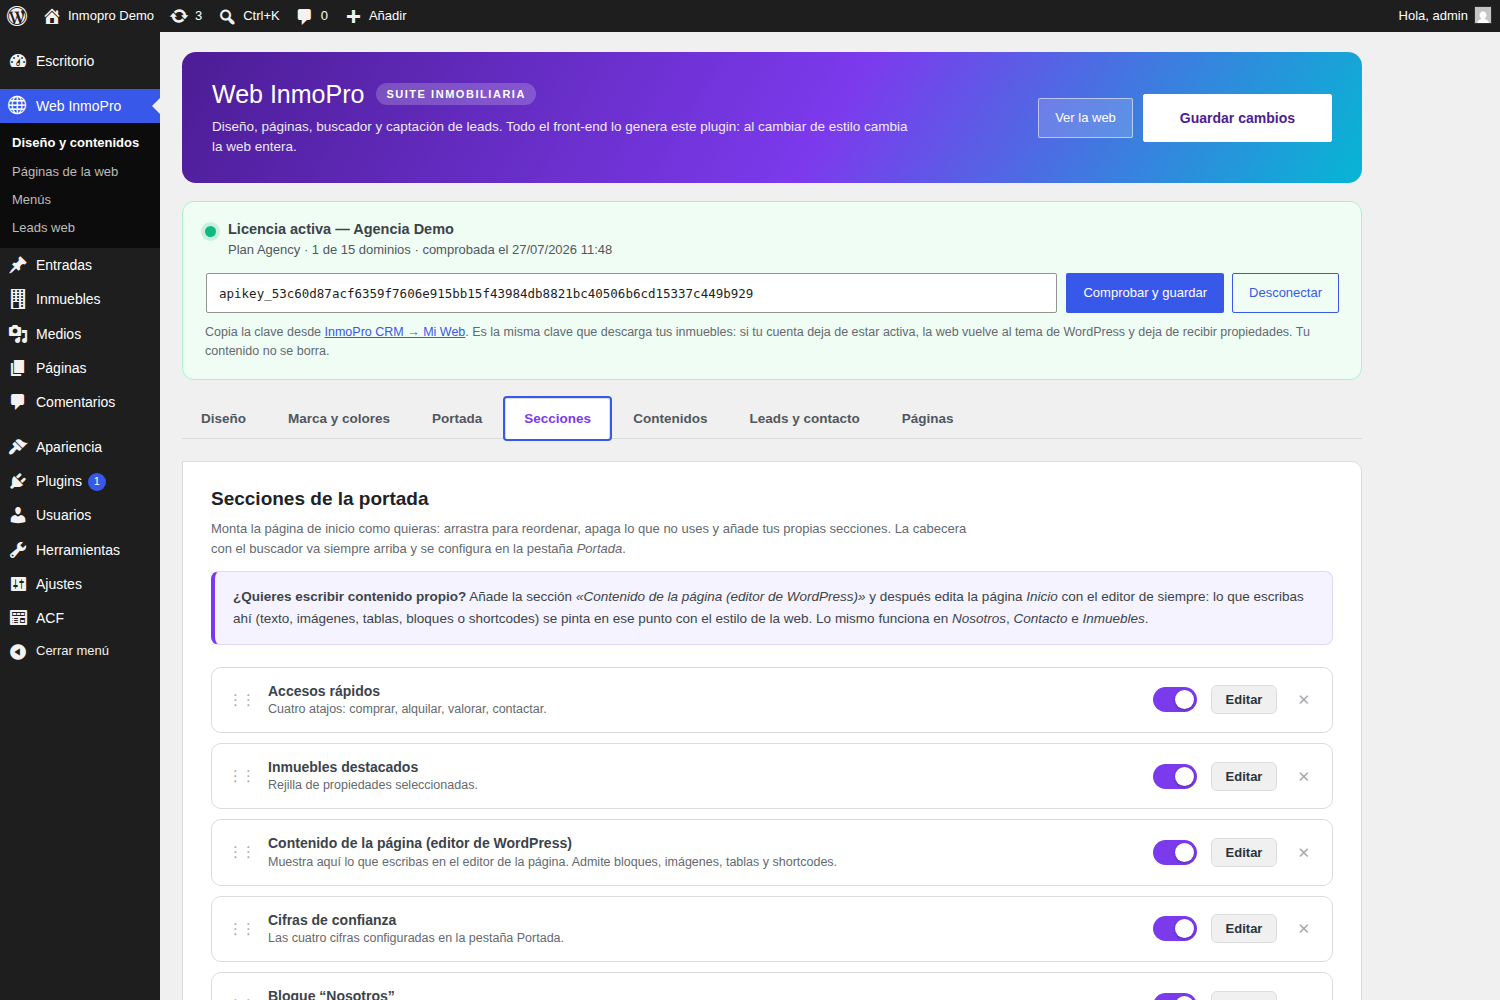Image resolution: width=1500 pixels, height=1000 pixels.
Task: Open the Leads web submenu item
Action: pos(43,228)
